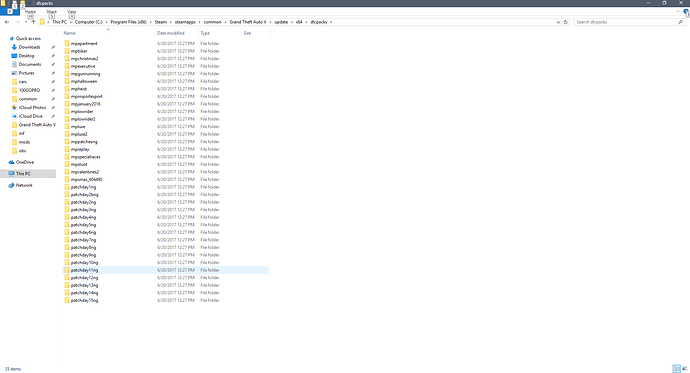Select the patchday15ng folder icon
This screenshot has width=690, height=373.
click(x=67, y=300)
